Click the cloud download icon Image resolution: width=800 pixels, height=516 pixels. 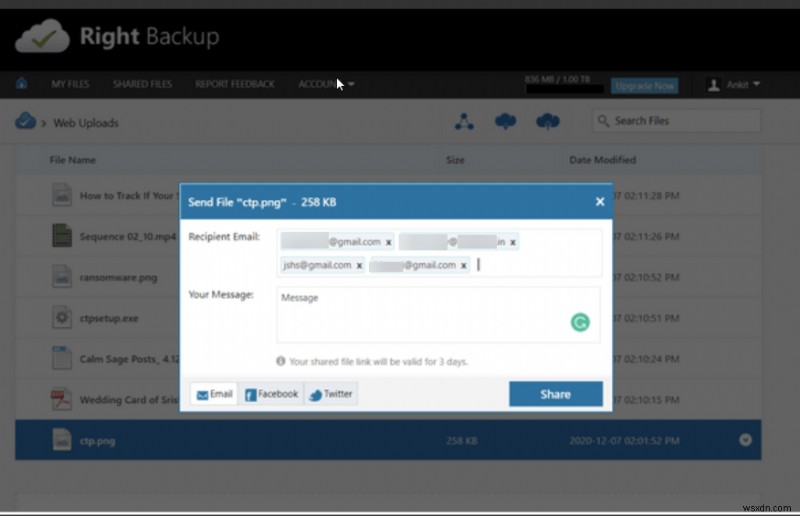coord(506,121)
